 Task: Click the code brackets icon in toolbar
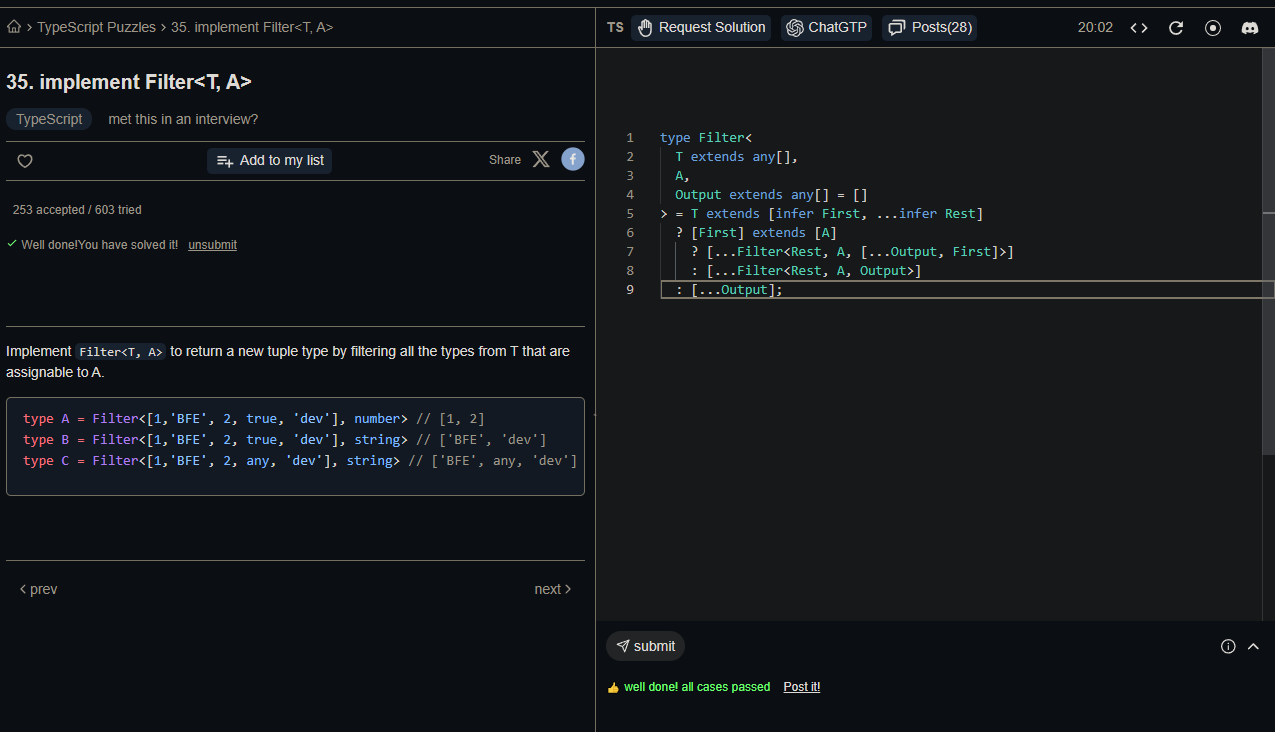(1139, 28)
